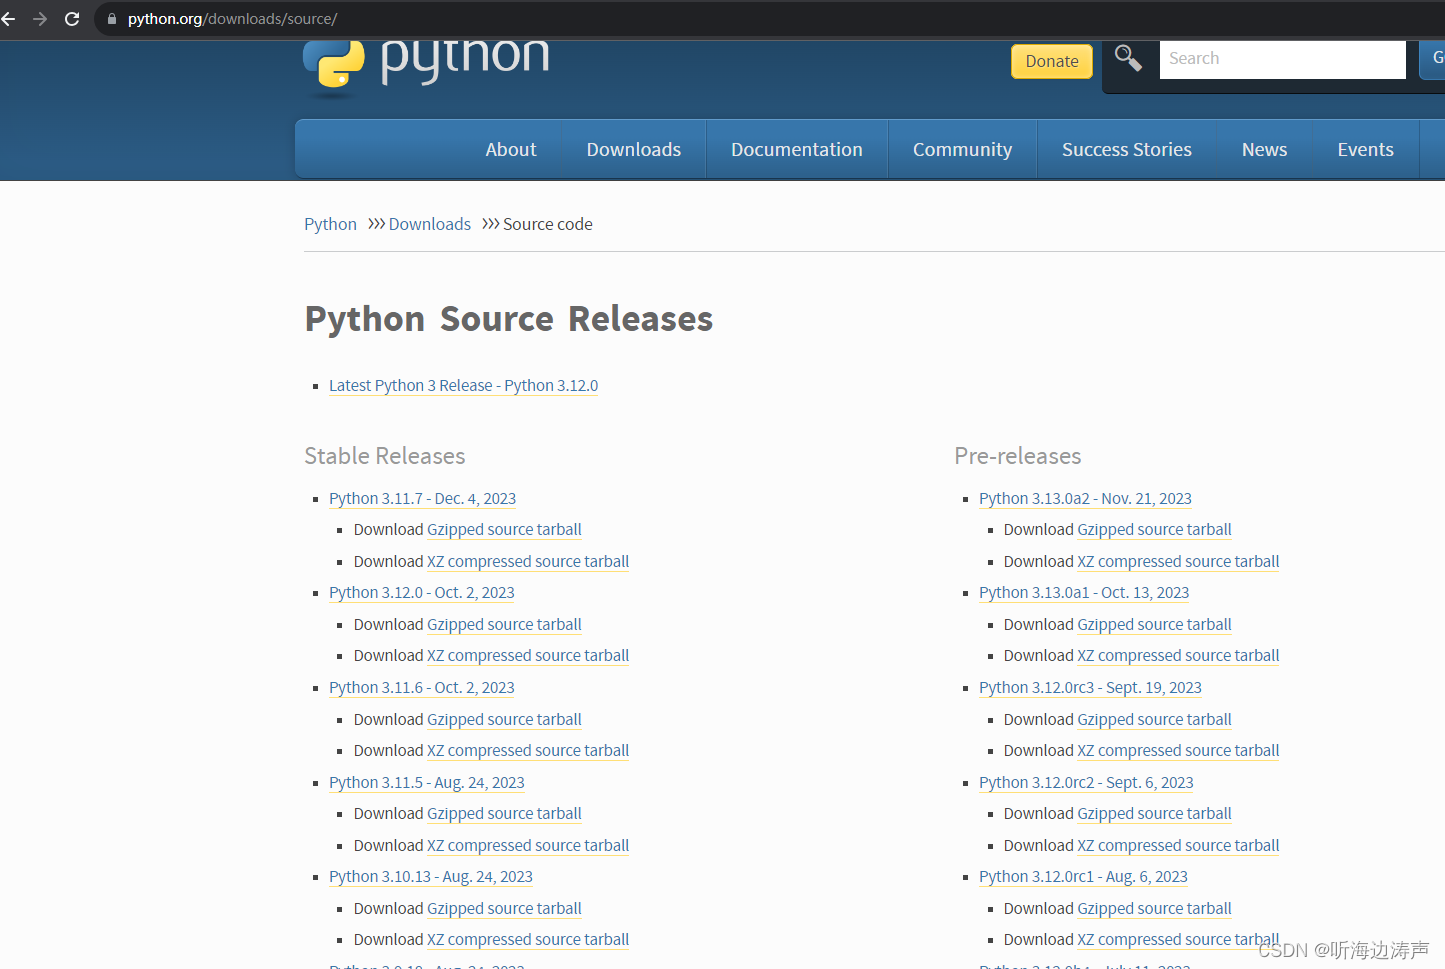Image resolution: width=1445 pixels, height=969 pixels.
Task: Open Python 3.13.0a2 - Nov. 21, 2023 pre-release
Action: coord(1085,498)
